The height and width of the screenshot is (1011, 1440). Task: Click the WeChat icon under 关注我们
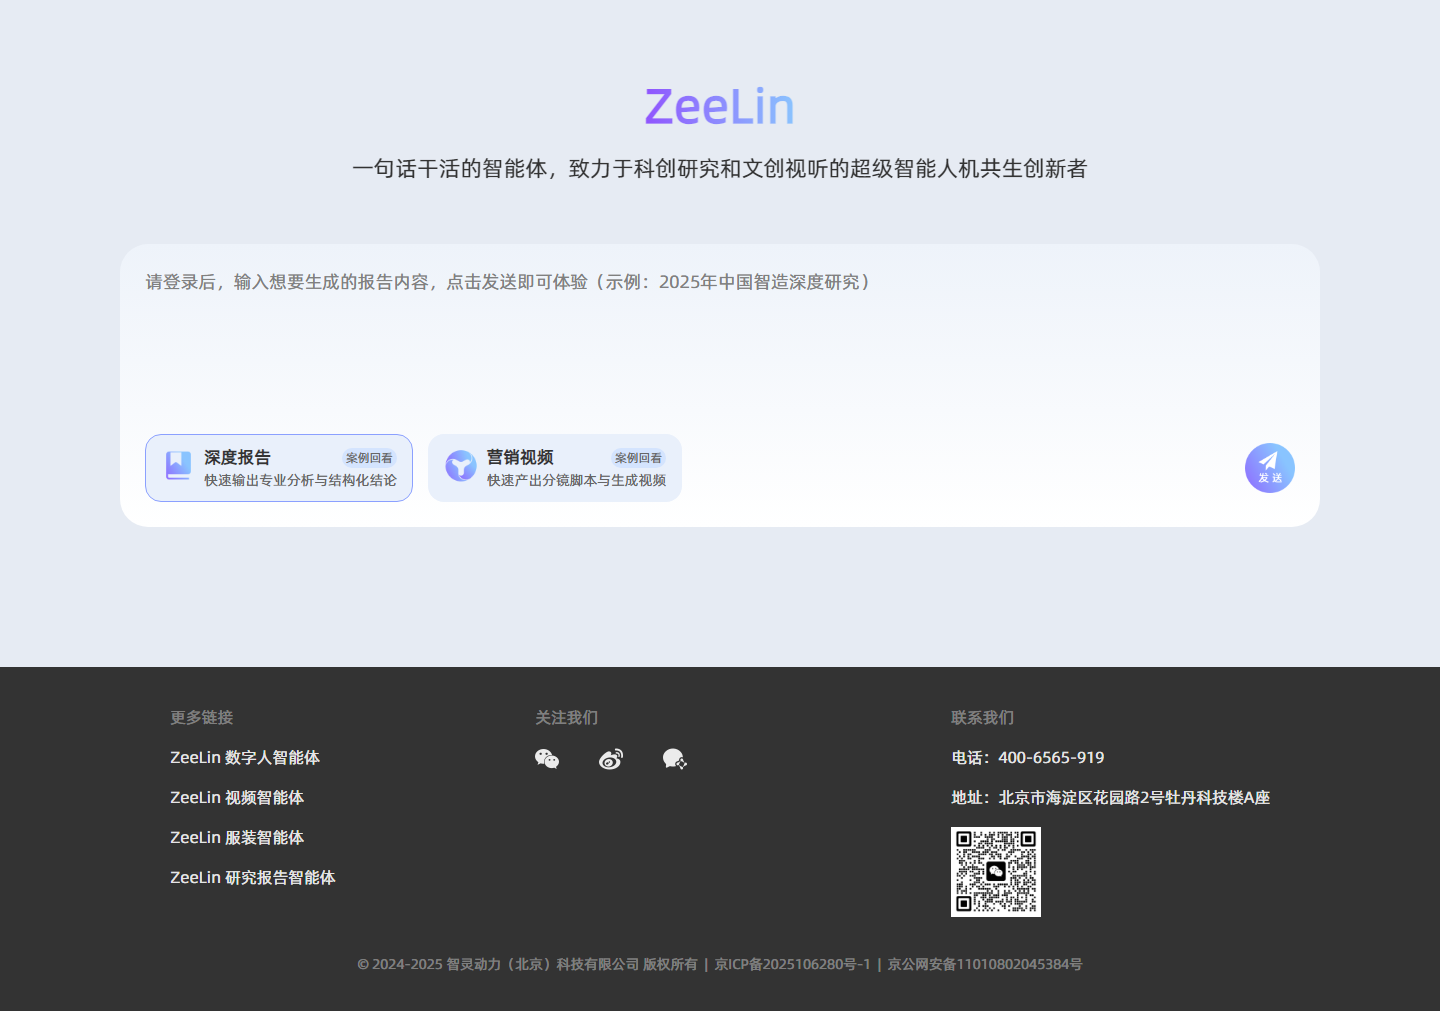547,759
